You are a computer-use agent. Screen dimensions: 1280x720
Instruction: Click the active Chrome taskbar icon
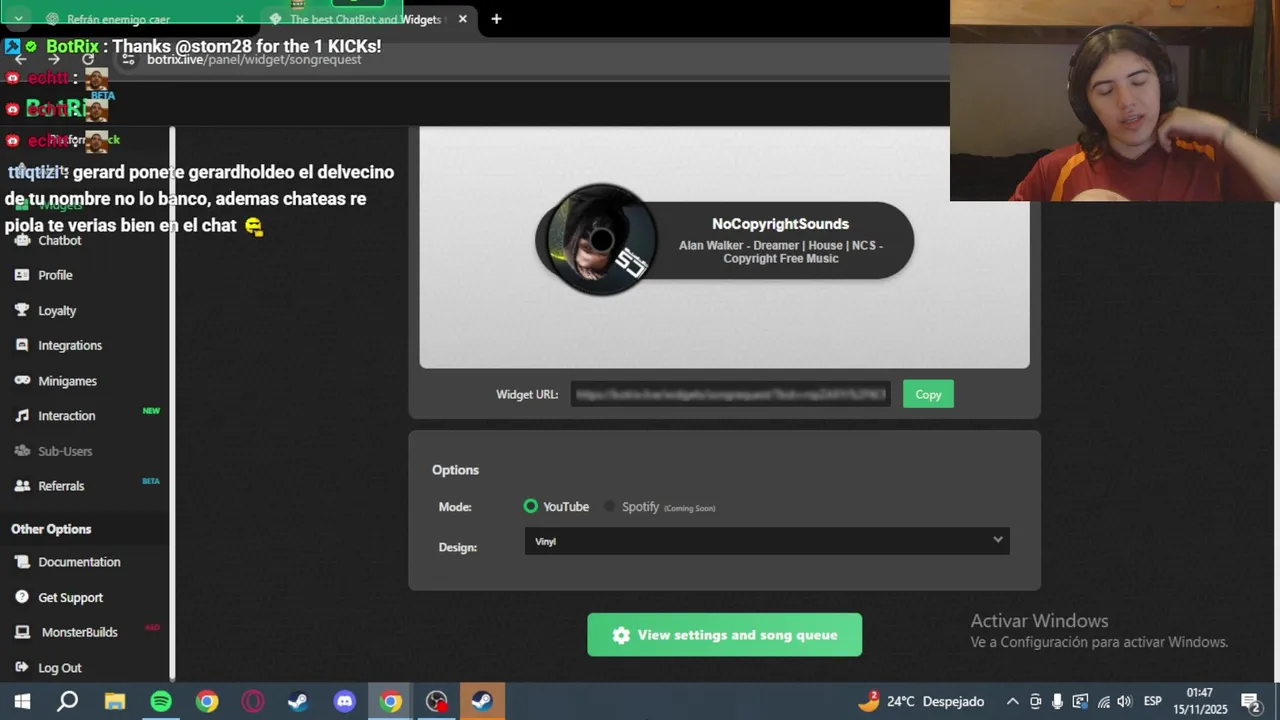pyautogui.click(x=391, y=701)
